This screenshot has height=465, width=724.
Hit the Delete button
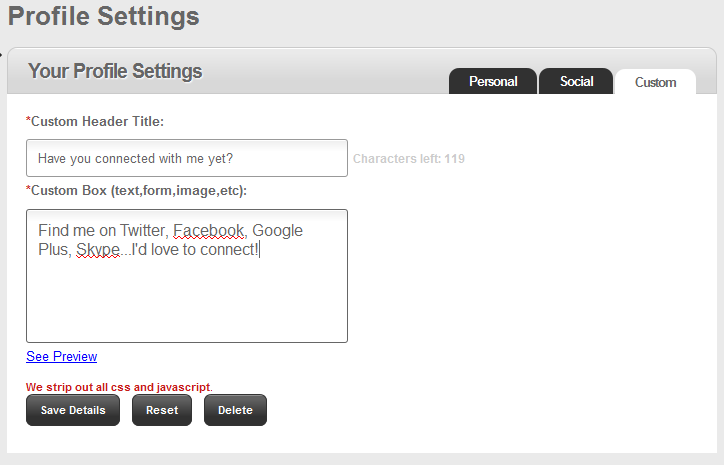point(235,410)
